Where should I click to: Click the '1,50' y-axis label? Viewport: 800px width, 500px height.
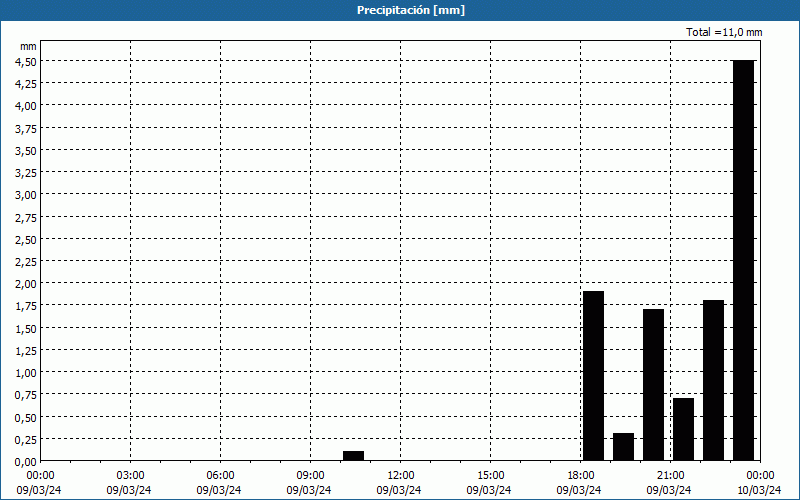coord(26,329)
